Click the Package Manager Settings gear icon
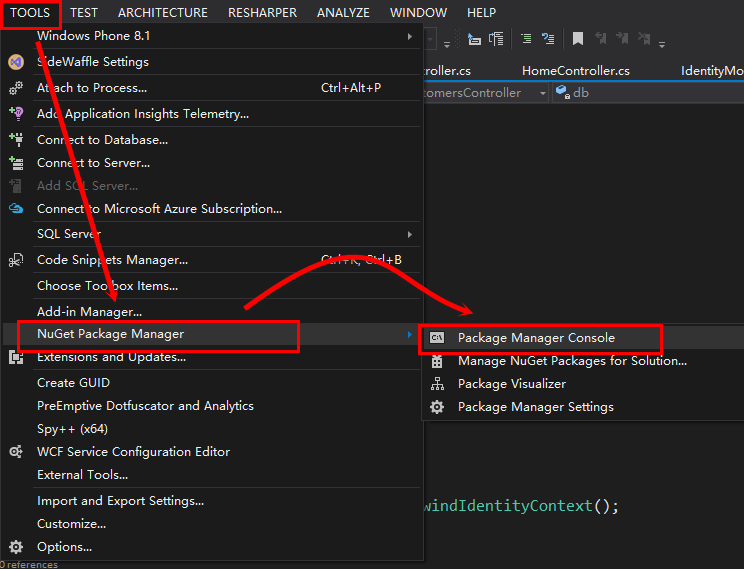 [x=437, y=407]
